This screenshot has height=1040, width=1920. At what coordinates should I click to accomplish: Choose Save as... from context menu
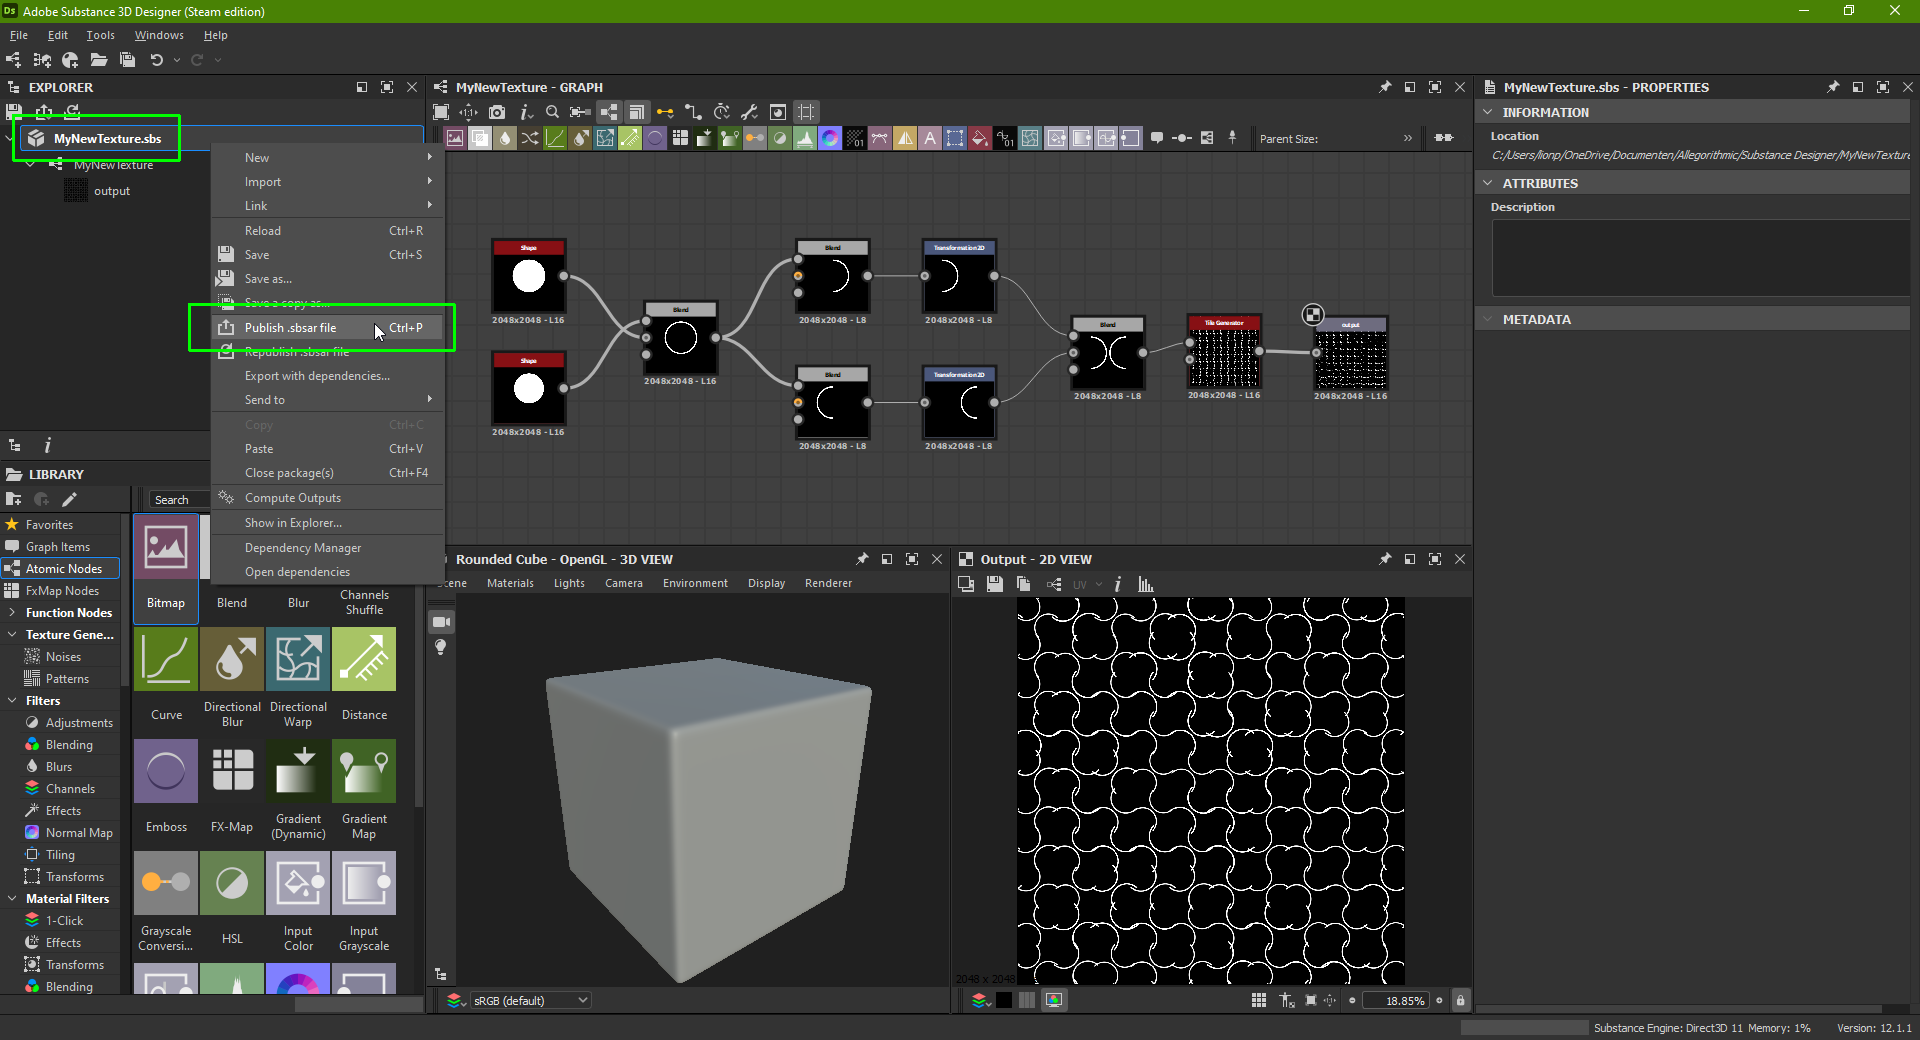(328, 279)
